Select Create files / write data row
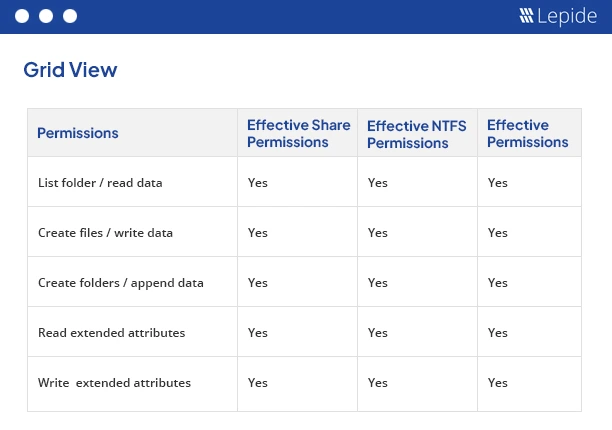Image resolution: width=612 pixels, height=430 pixels. pos(304,232)
